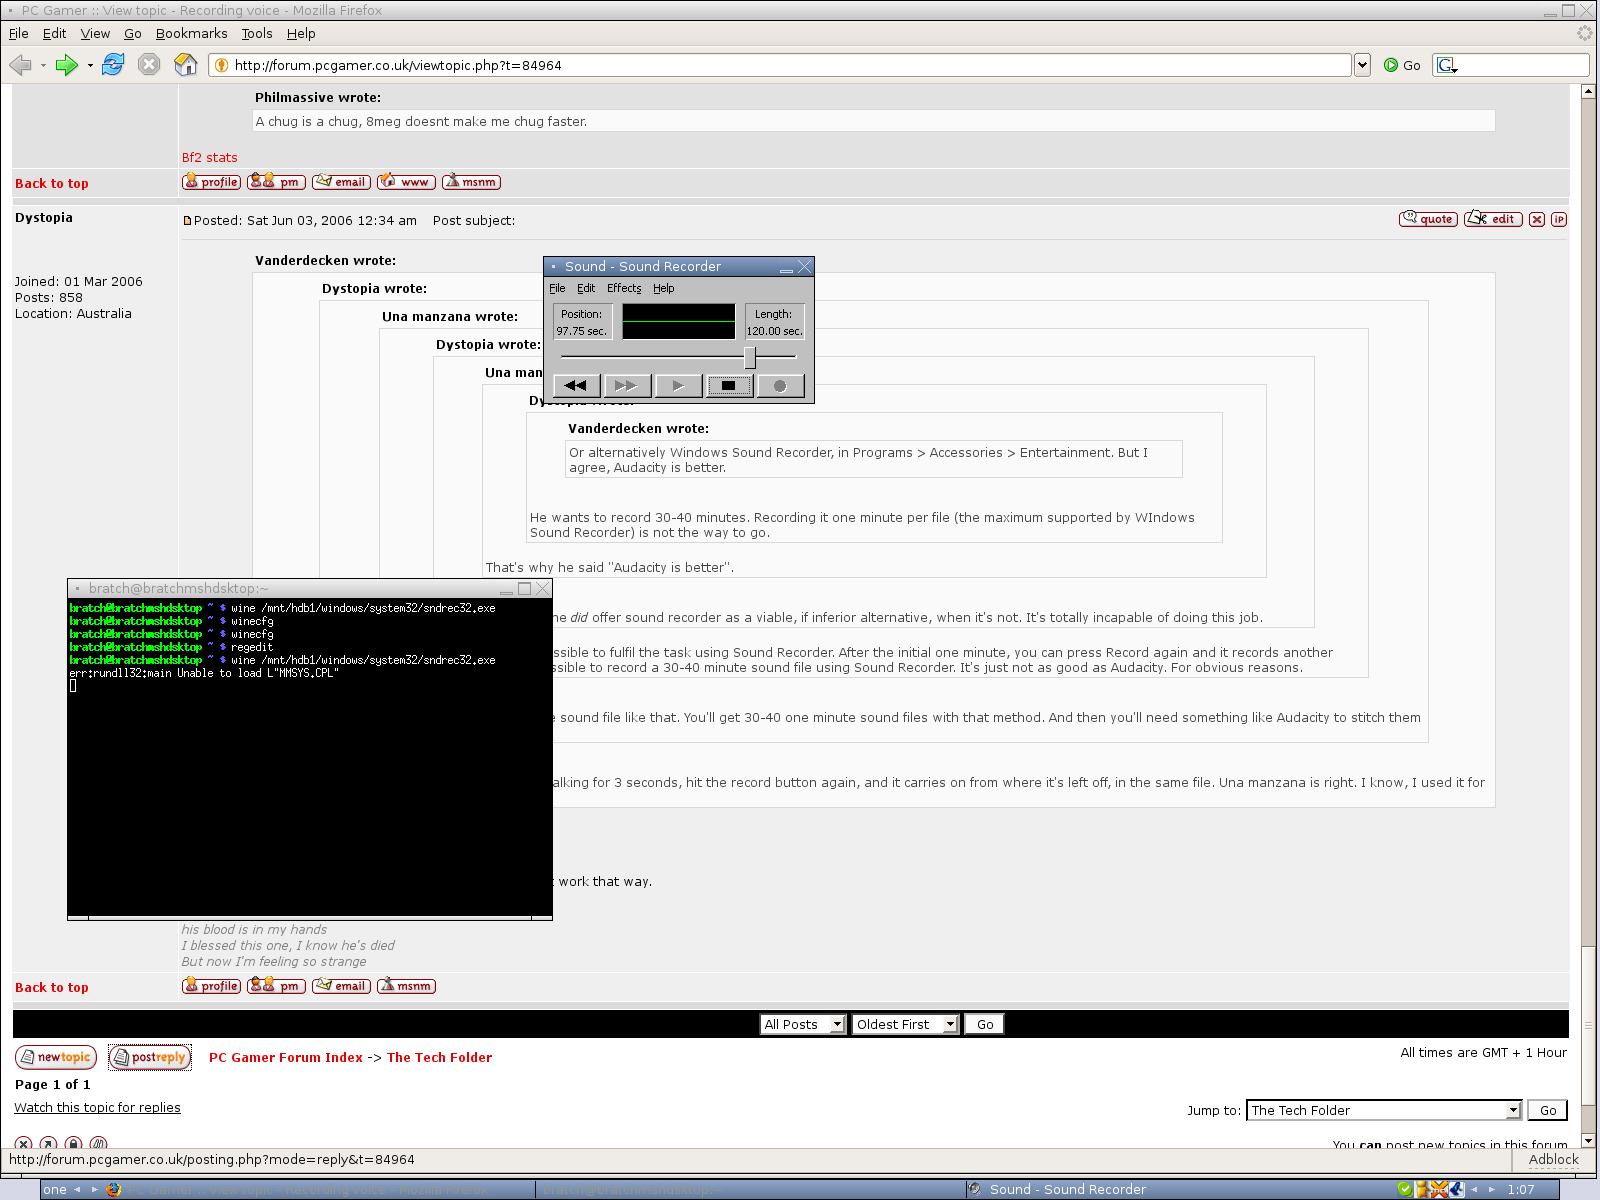1600x1200 pixels.
Task: Click the post reply button
Action: coord(149,1057)
